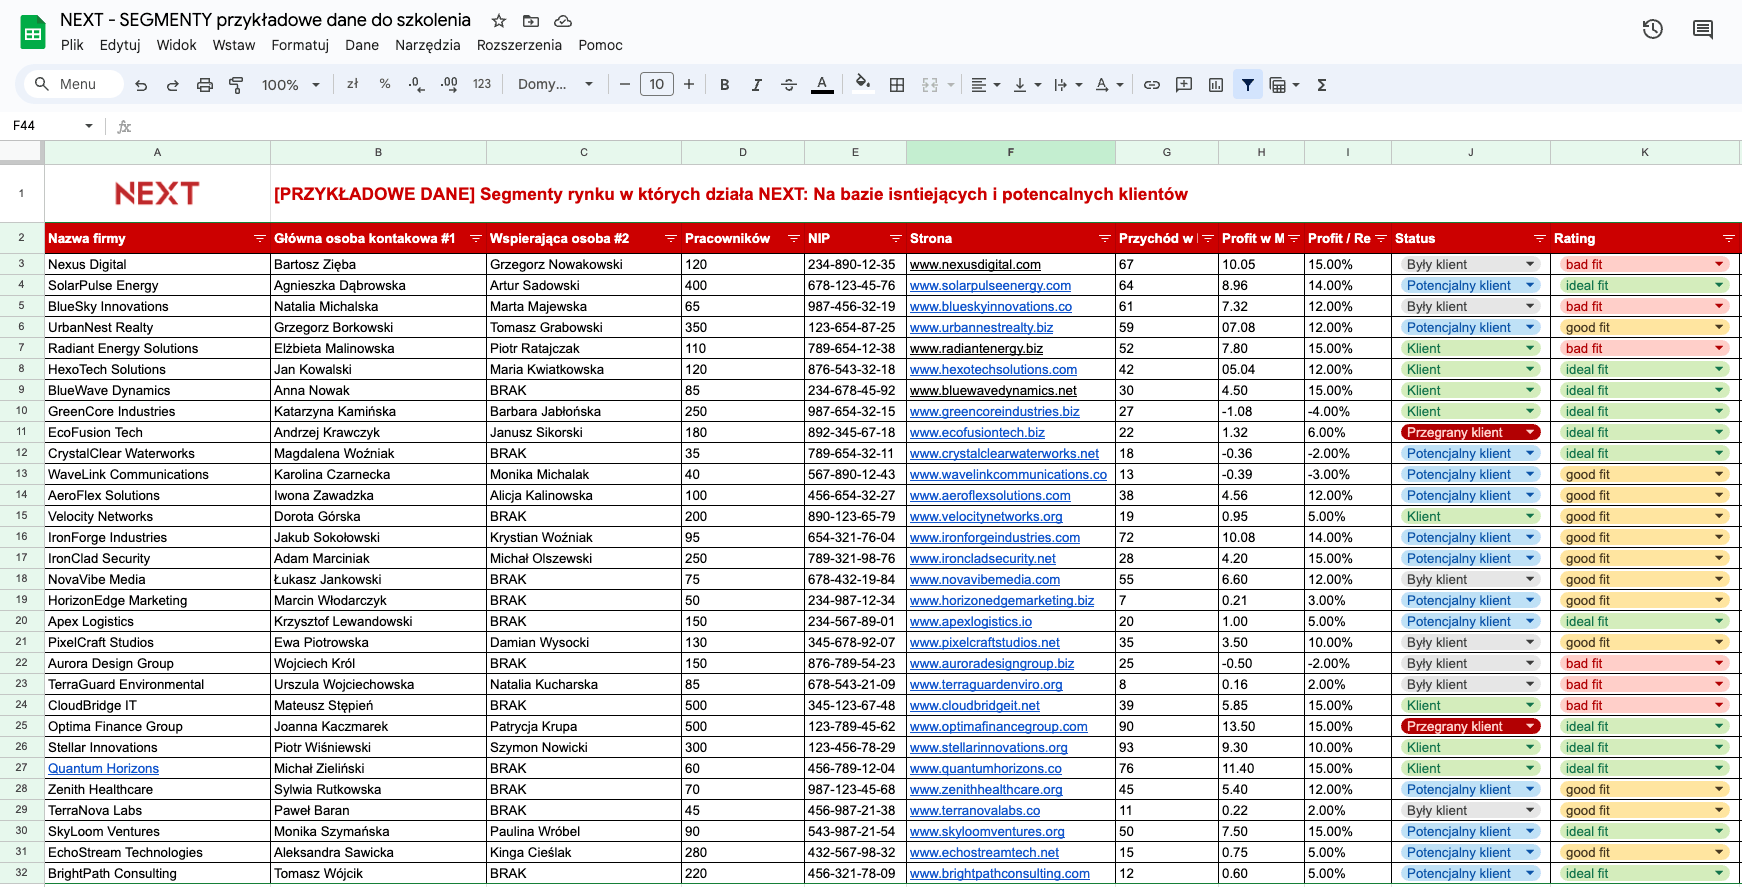Click the Undo icon in toolbar
This screenshot has width=1742, height=887.
141,85
